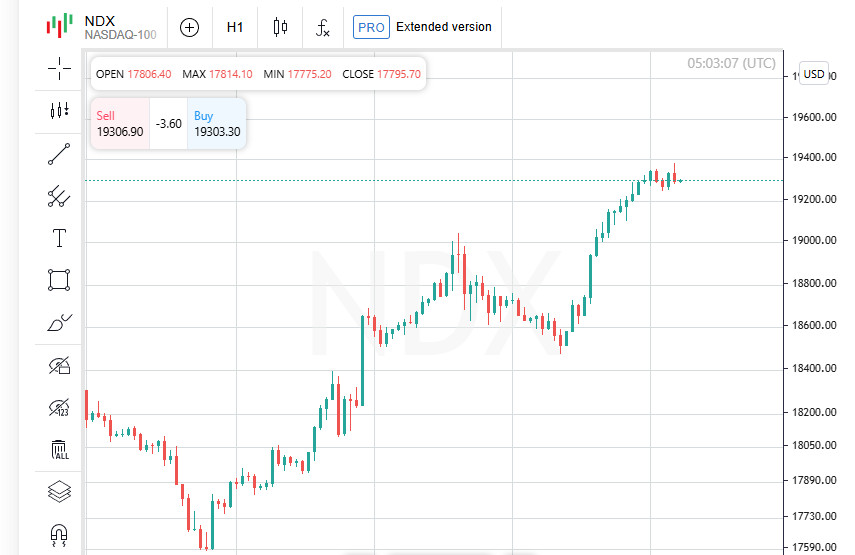This screenshot has height=555, width=855.
Task: Pick the rectangle shape tool
Action: pyautogui.click(x=59, y=280)
